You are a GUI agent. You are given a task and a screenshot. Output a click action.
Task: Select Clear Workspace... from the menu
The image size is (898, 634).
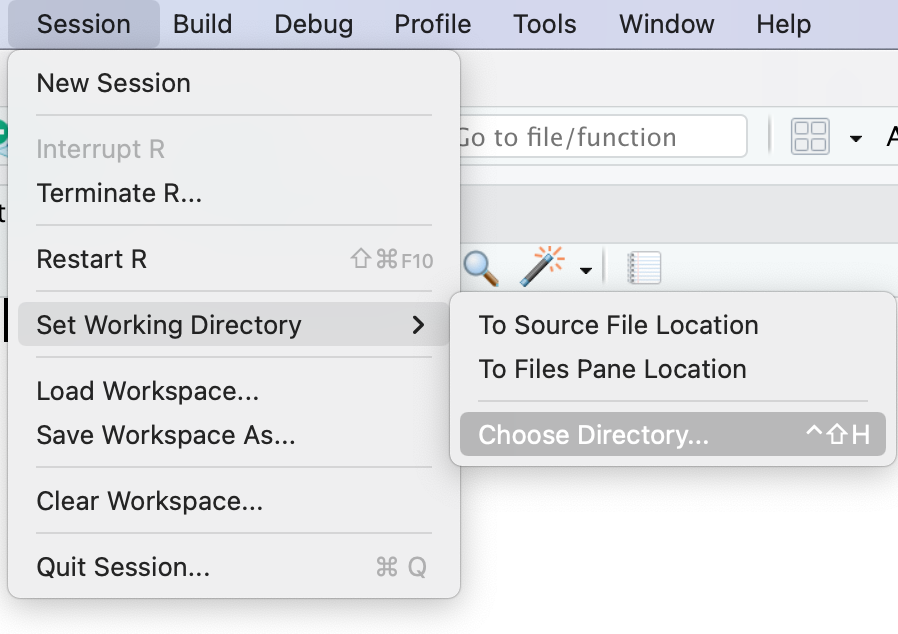click(150, 501)
